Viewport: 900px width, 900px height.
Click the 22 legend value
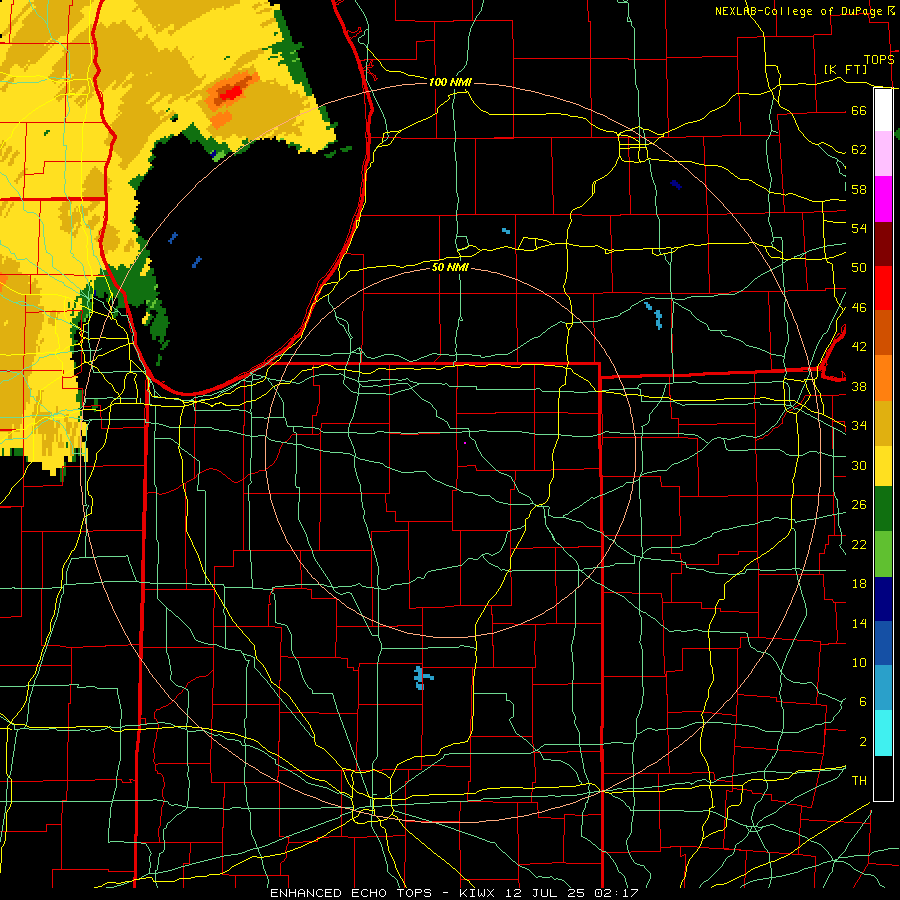(859, 544)
